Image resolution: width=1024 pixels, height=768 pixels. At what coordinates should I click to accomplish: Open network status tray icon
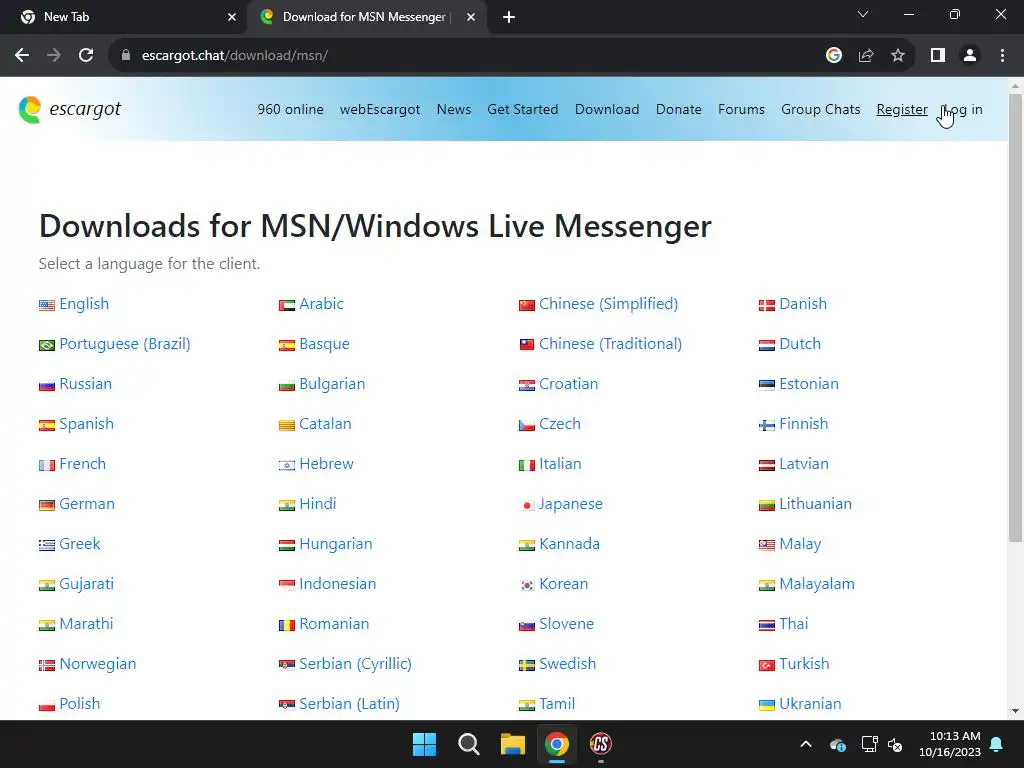click(x=869, y=744)
